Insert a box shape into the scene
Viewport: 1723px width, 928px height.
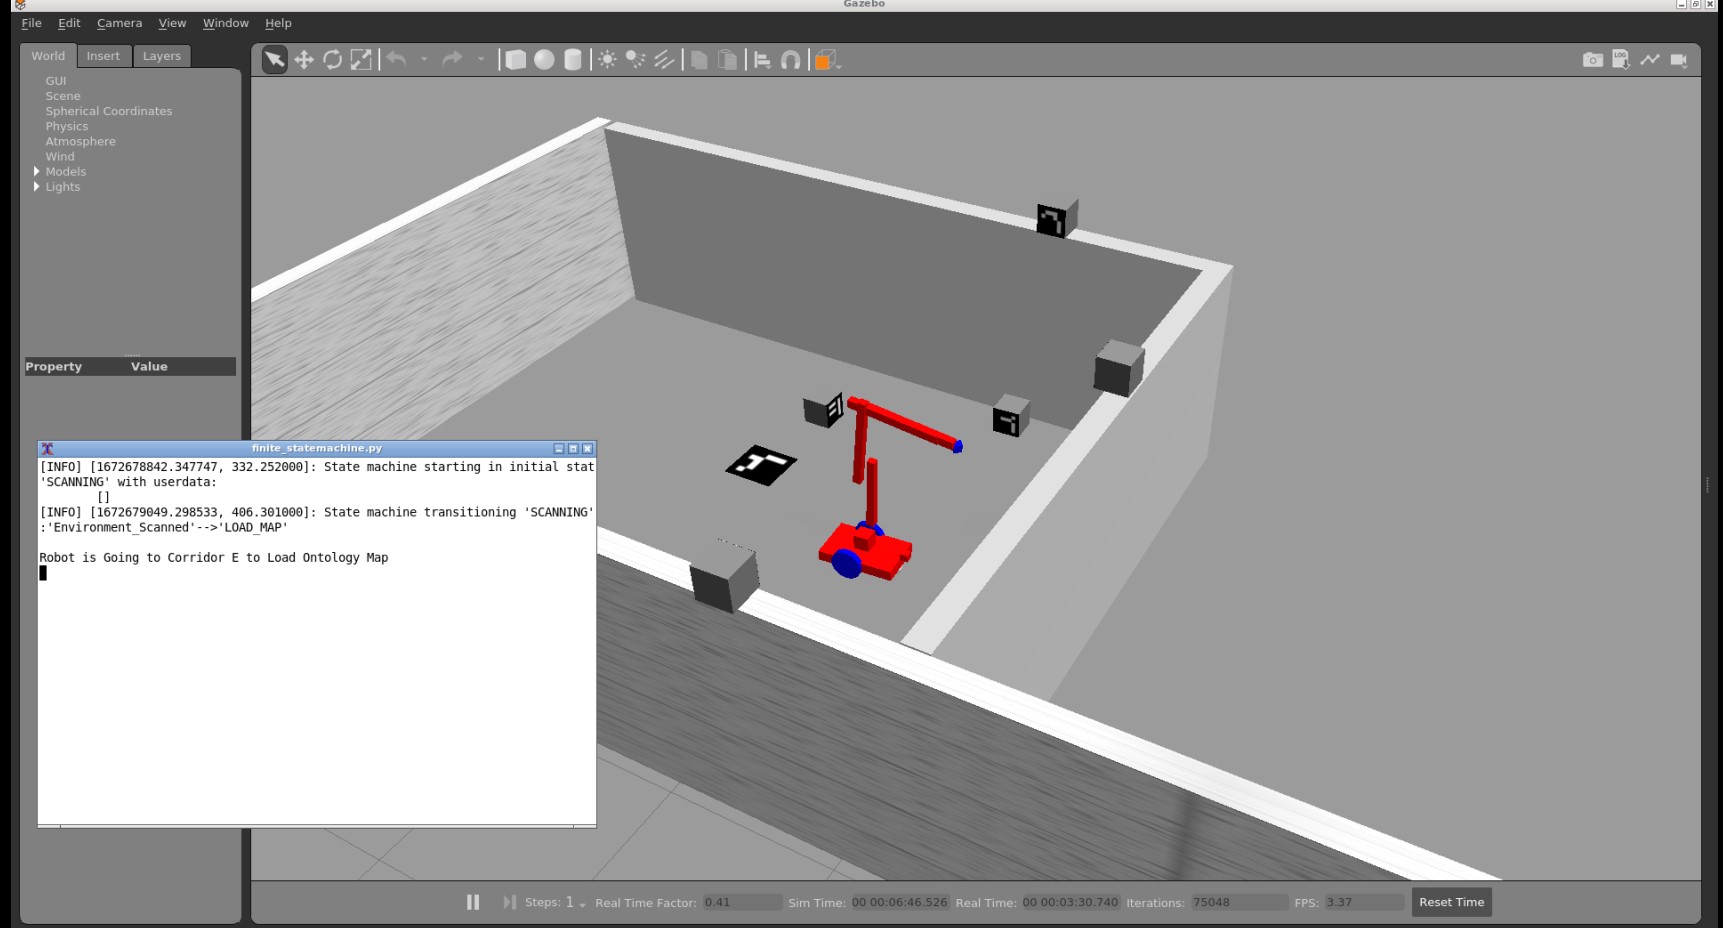516,59
